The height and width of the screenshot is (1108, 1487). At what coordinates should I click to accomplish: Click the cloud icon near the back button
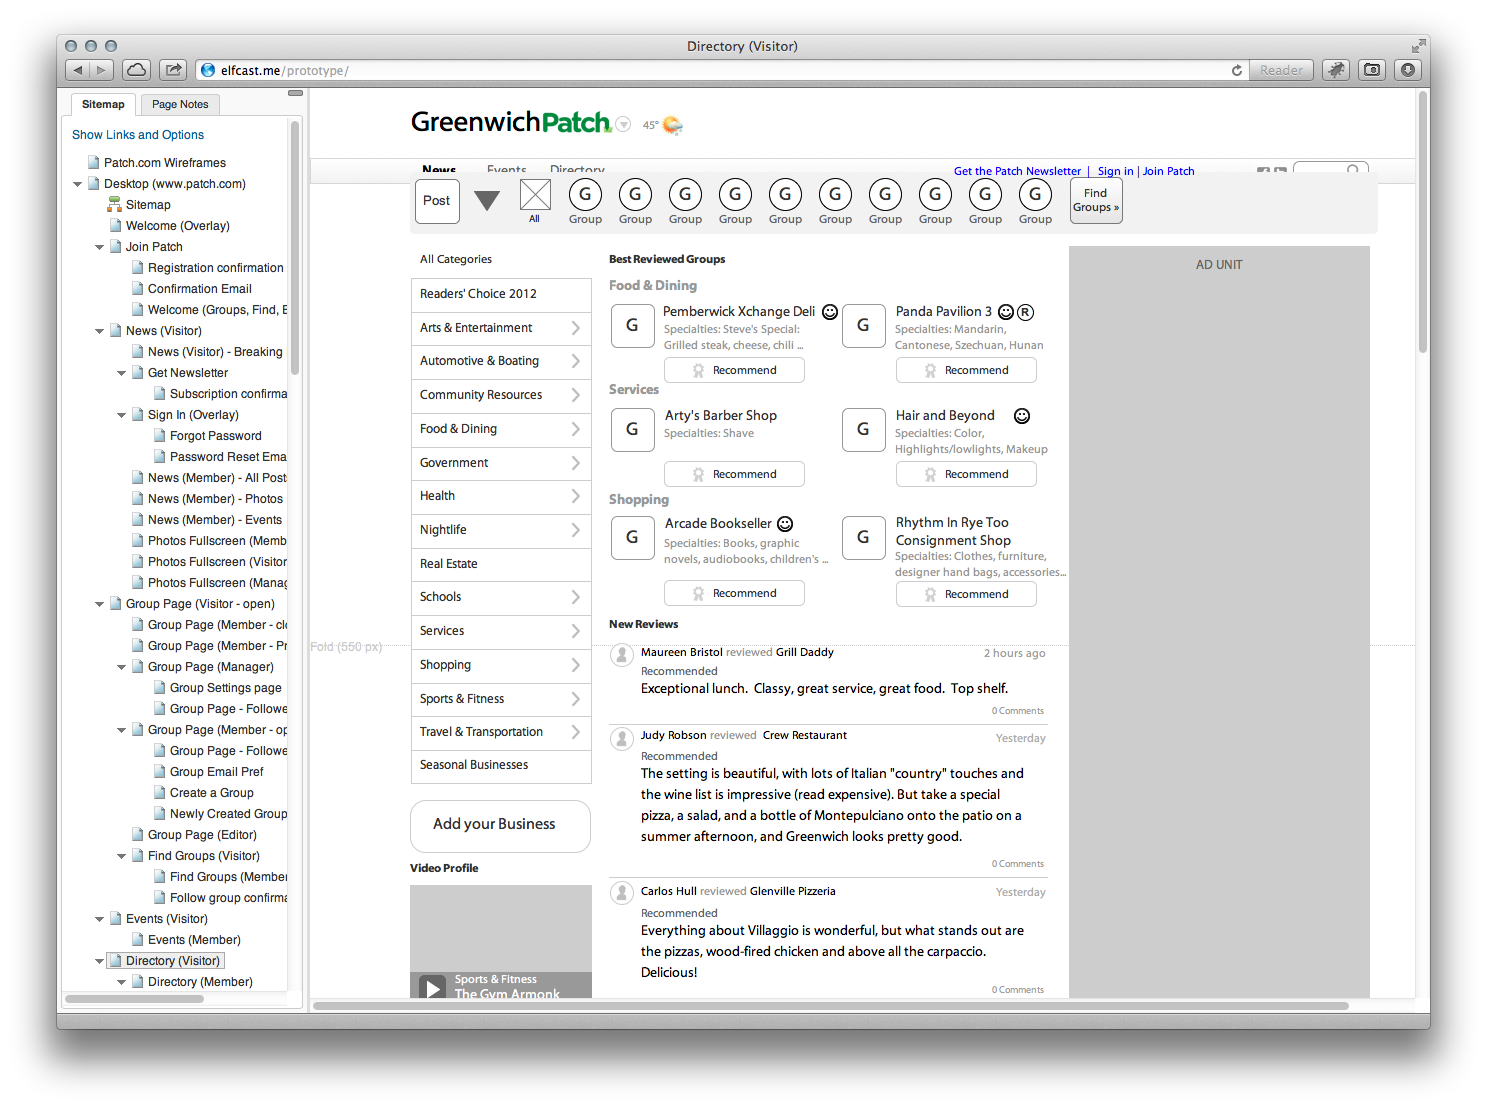[136, 70]
